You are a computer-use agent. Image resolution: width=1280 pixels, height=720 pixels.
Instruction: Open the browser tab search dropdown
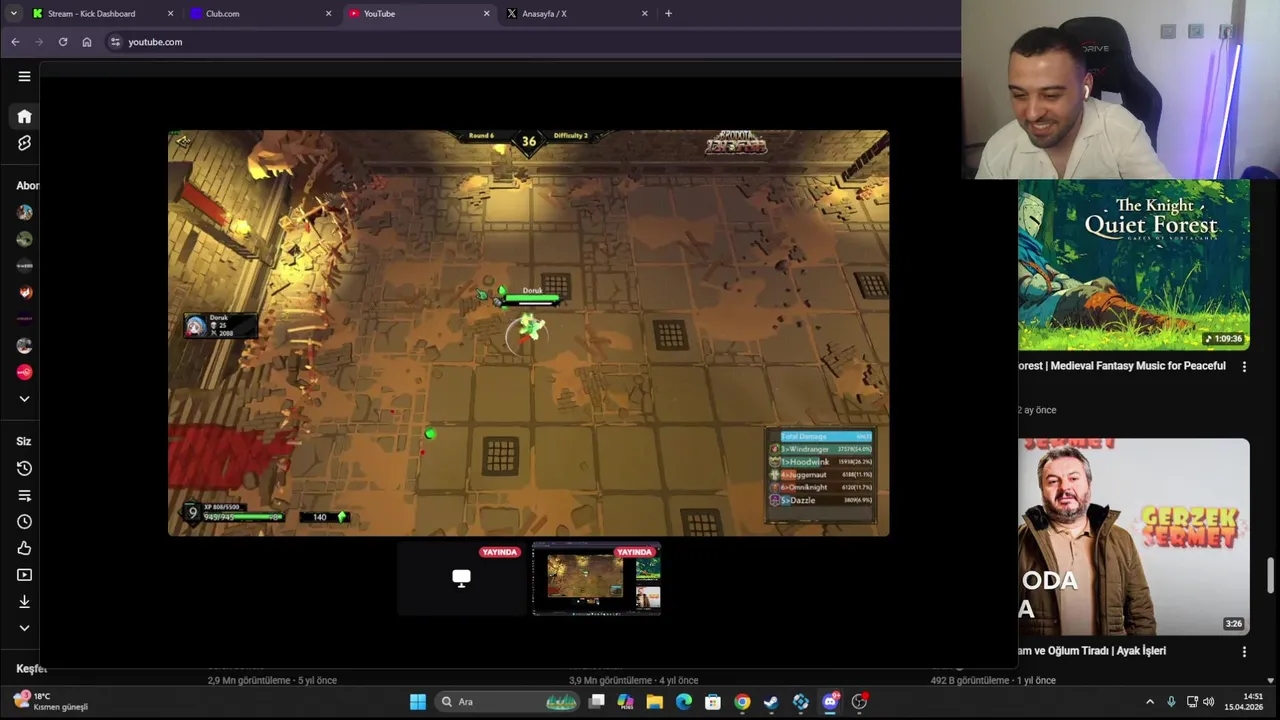pos(13,14)
